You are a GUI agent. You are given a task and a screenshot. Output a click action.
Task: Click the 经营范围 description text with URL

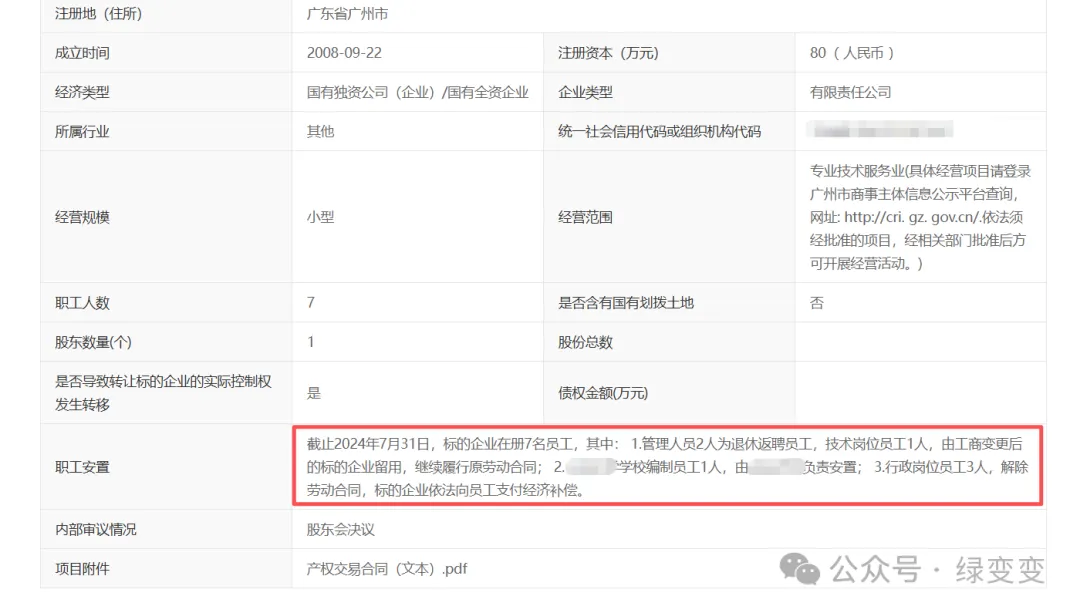point(919,217)
